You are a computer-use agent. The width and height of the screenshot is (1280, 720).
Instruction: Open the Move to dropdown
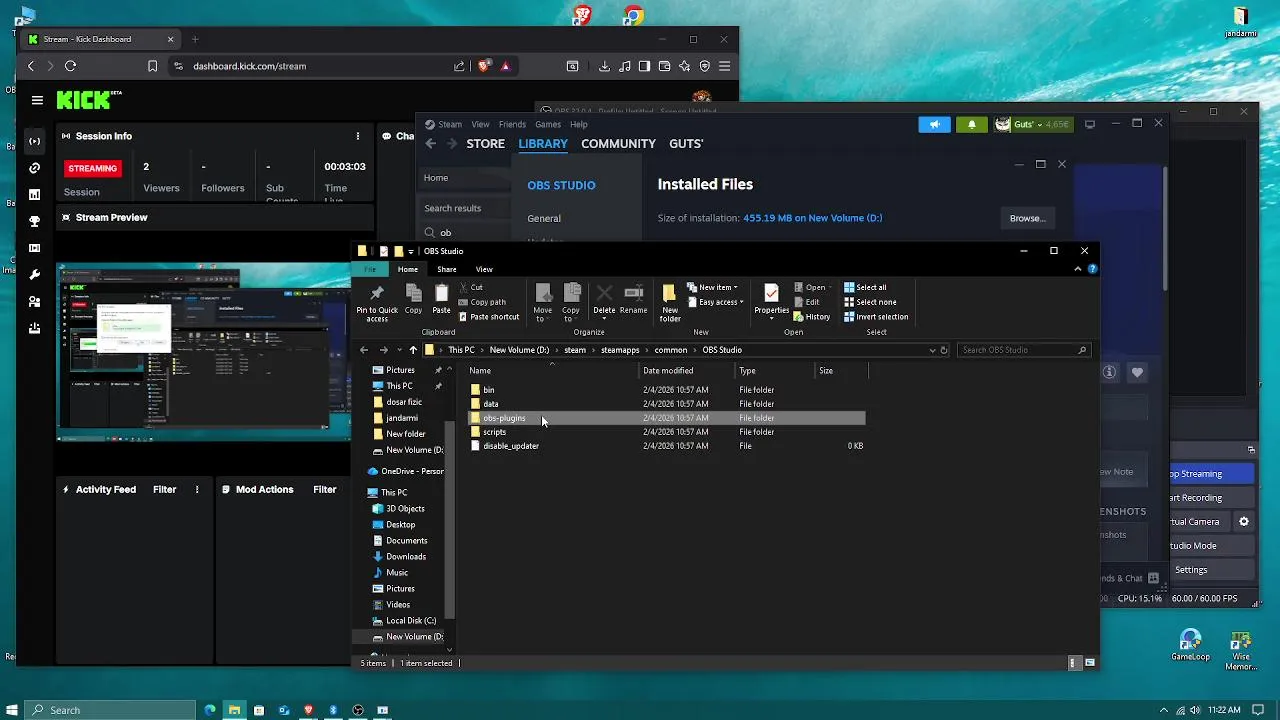coord(542,302)
